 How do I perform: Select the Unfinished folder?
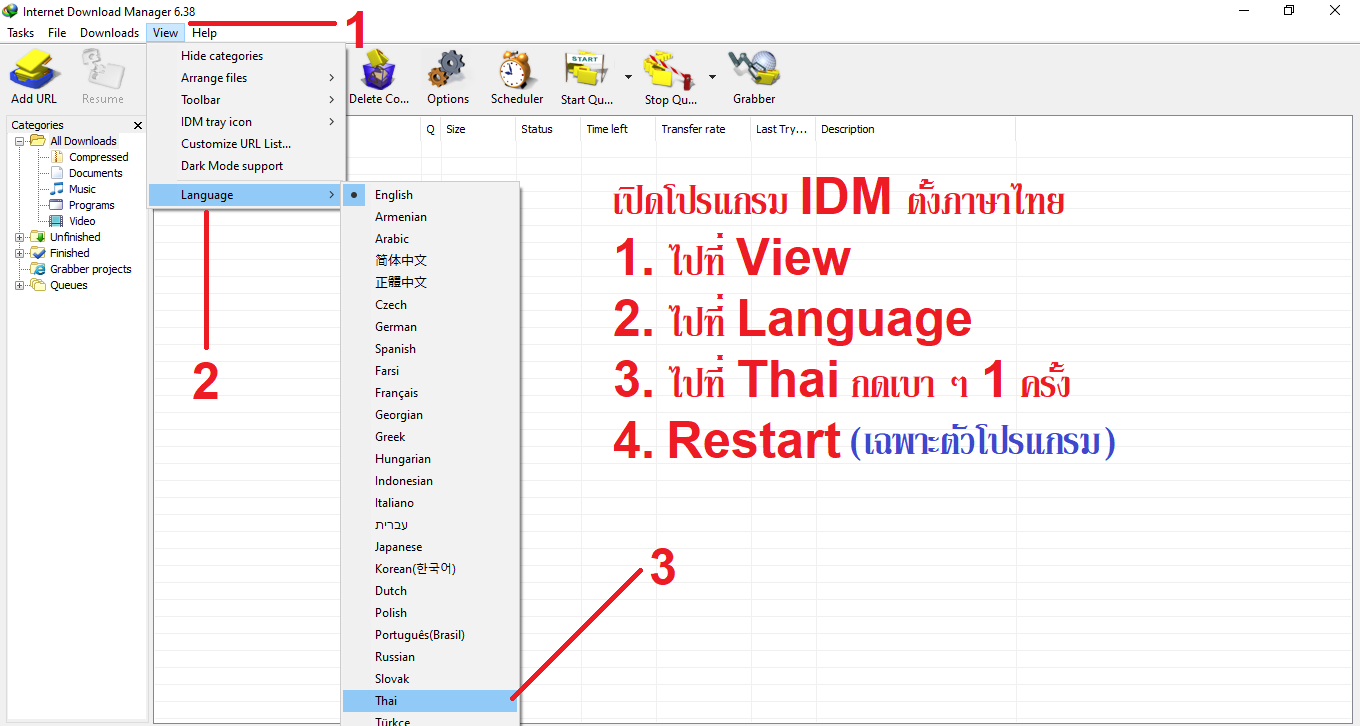(75, 237)
